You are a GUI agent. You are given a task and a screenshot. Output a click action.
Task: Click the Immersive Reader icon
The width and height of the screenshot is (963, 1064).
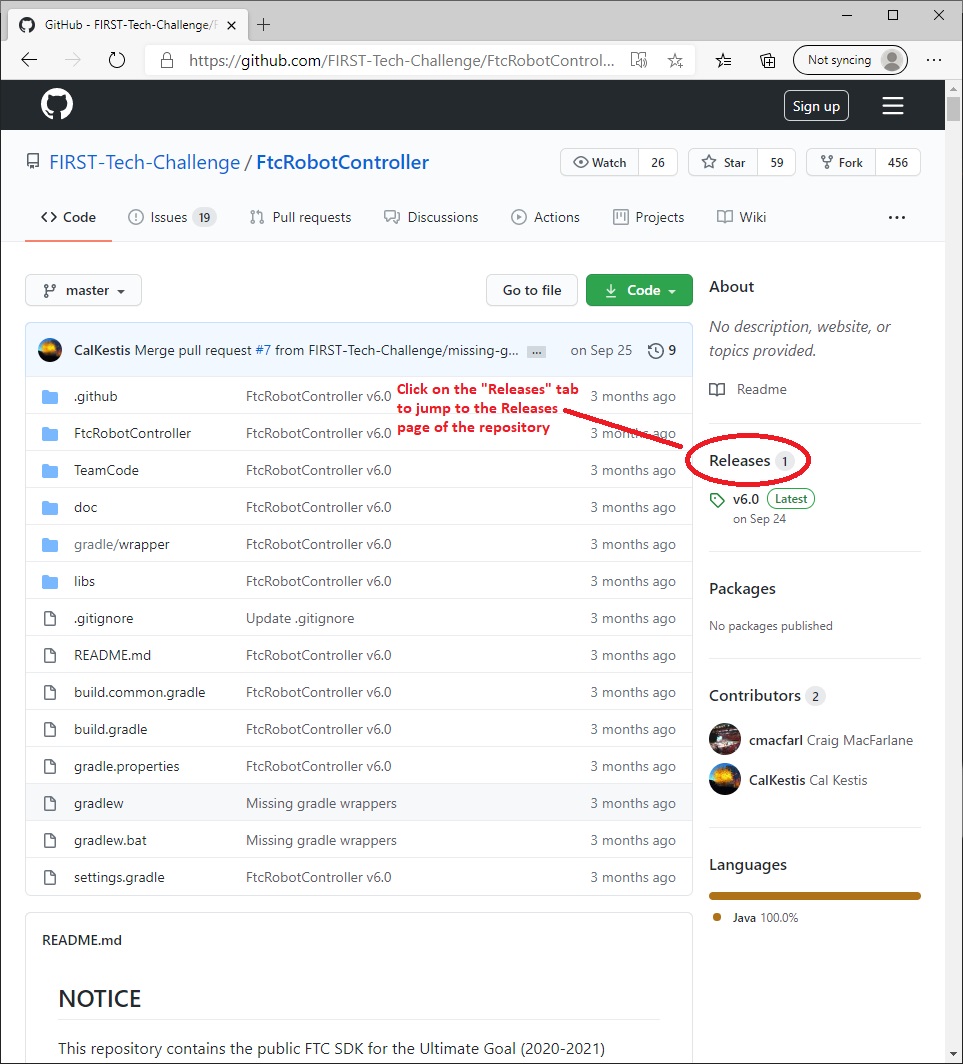click(x=638, y=61)
